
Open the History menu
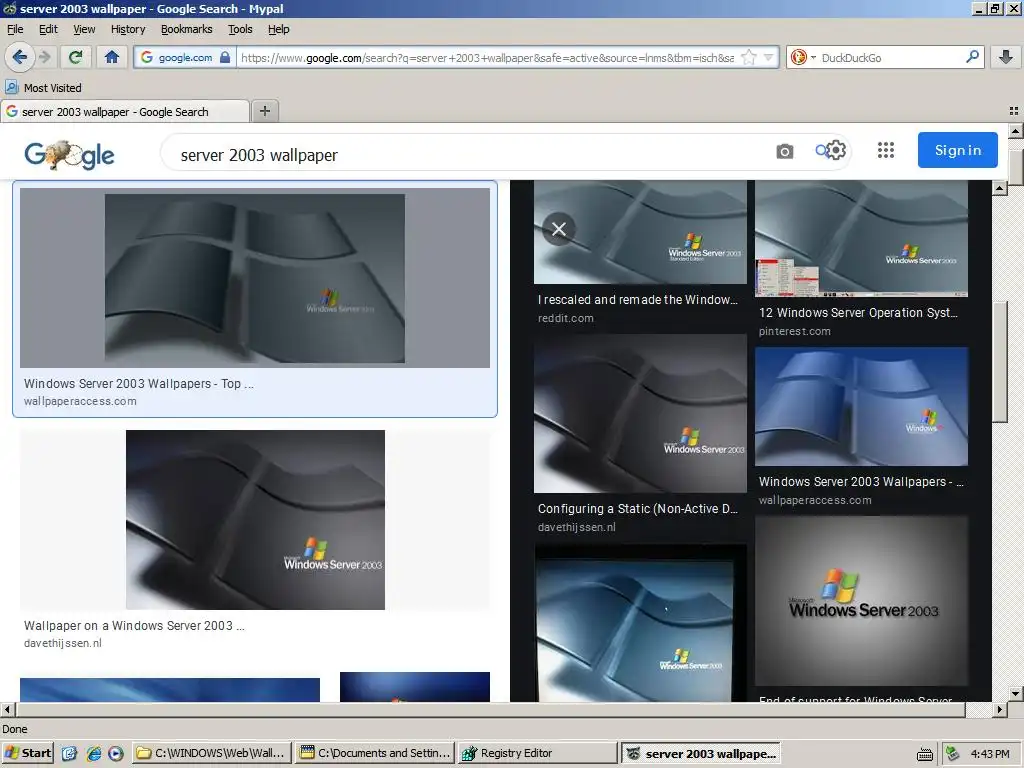pyautogui.click(x=128, y=29)
